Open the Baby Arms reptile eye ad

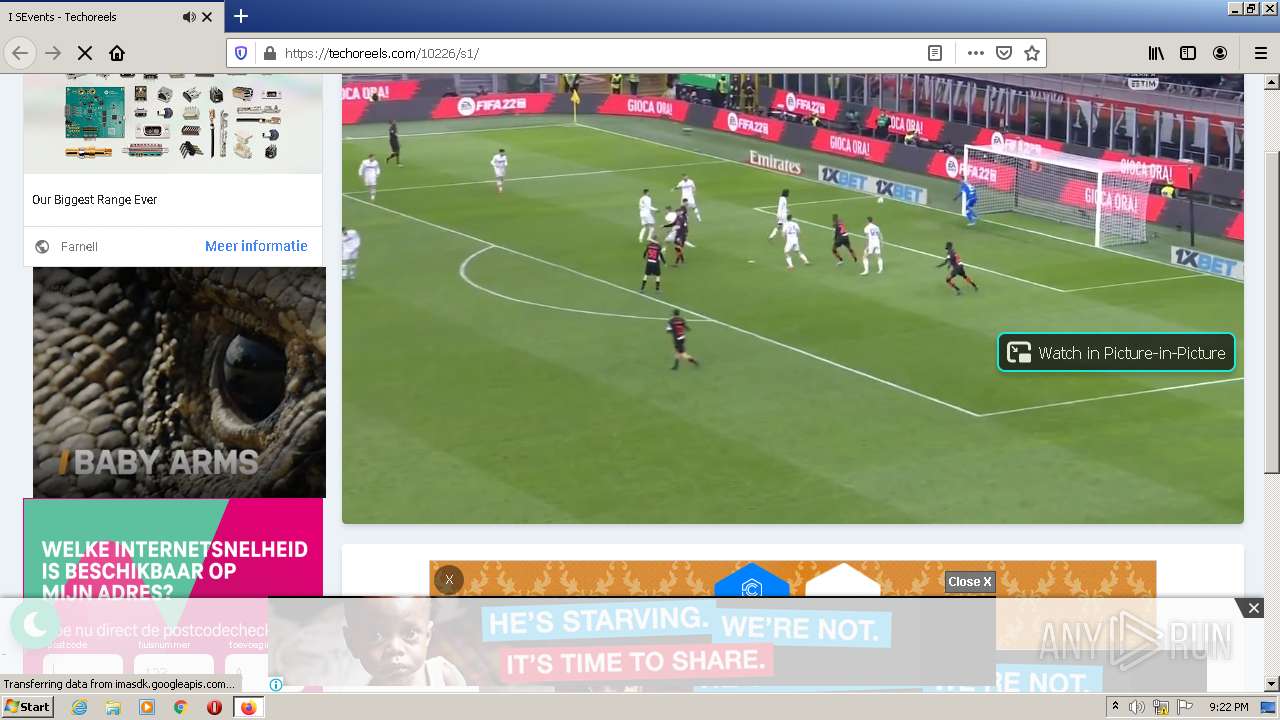click(x=179, y=382)
